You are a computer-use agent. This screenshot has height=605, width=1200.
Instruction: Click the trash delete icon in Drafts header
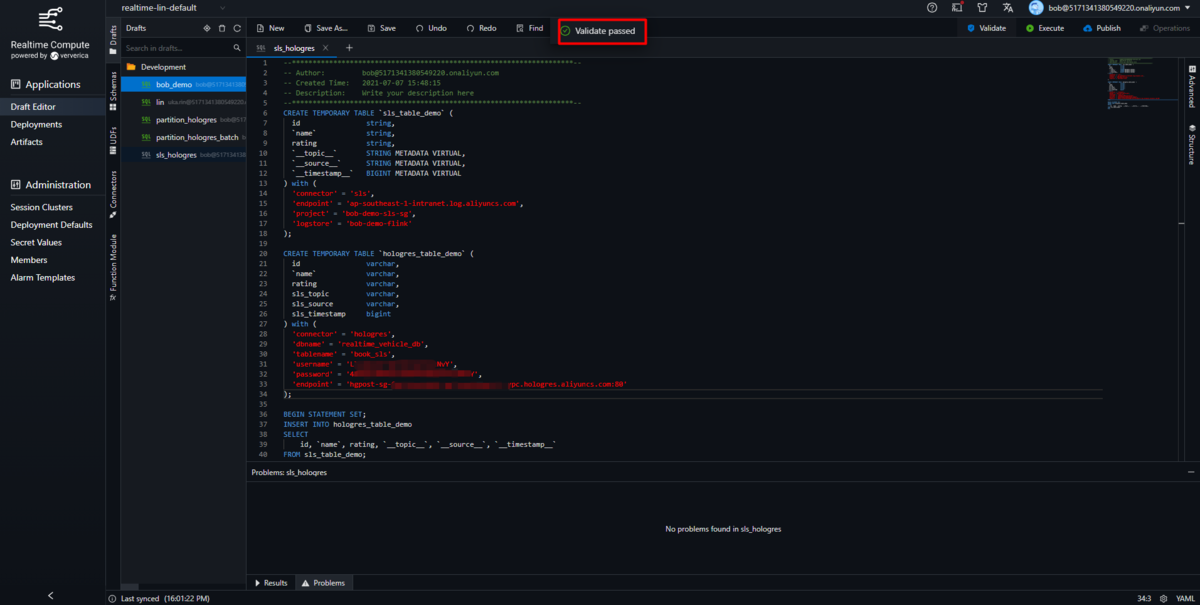[222, 28]
